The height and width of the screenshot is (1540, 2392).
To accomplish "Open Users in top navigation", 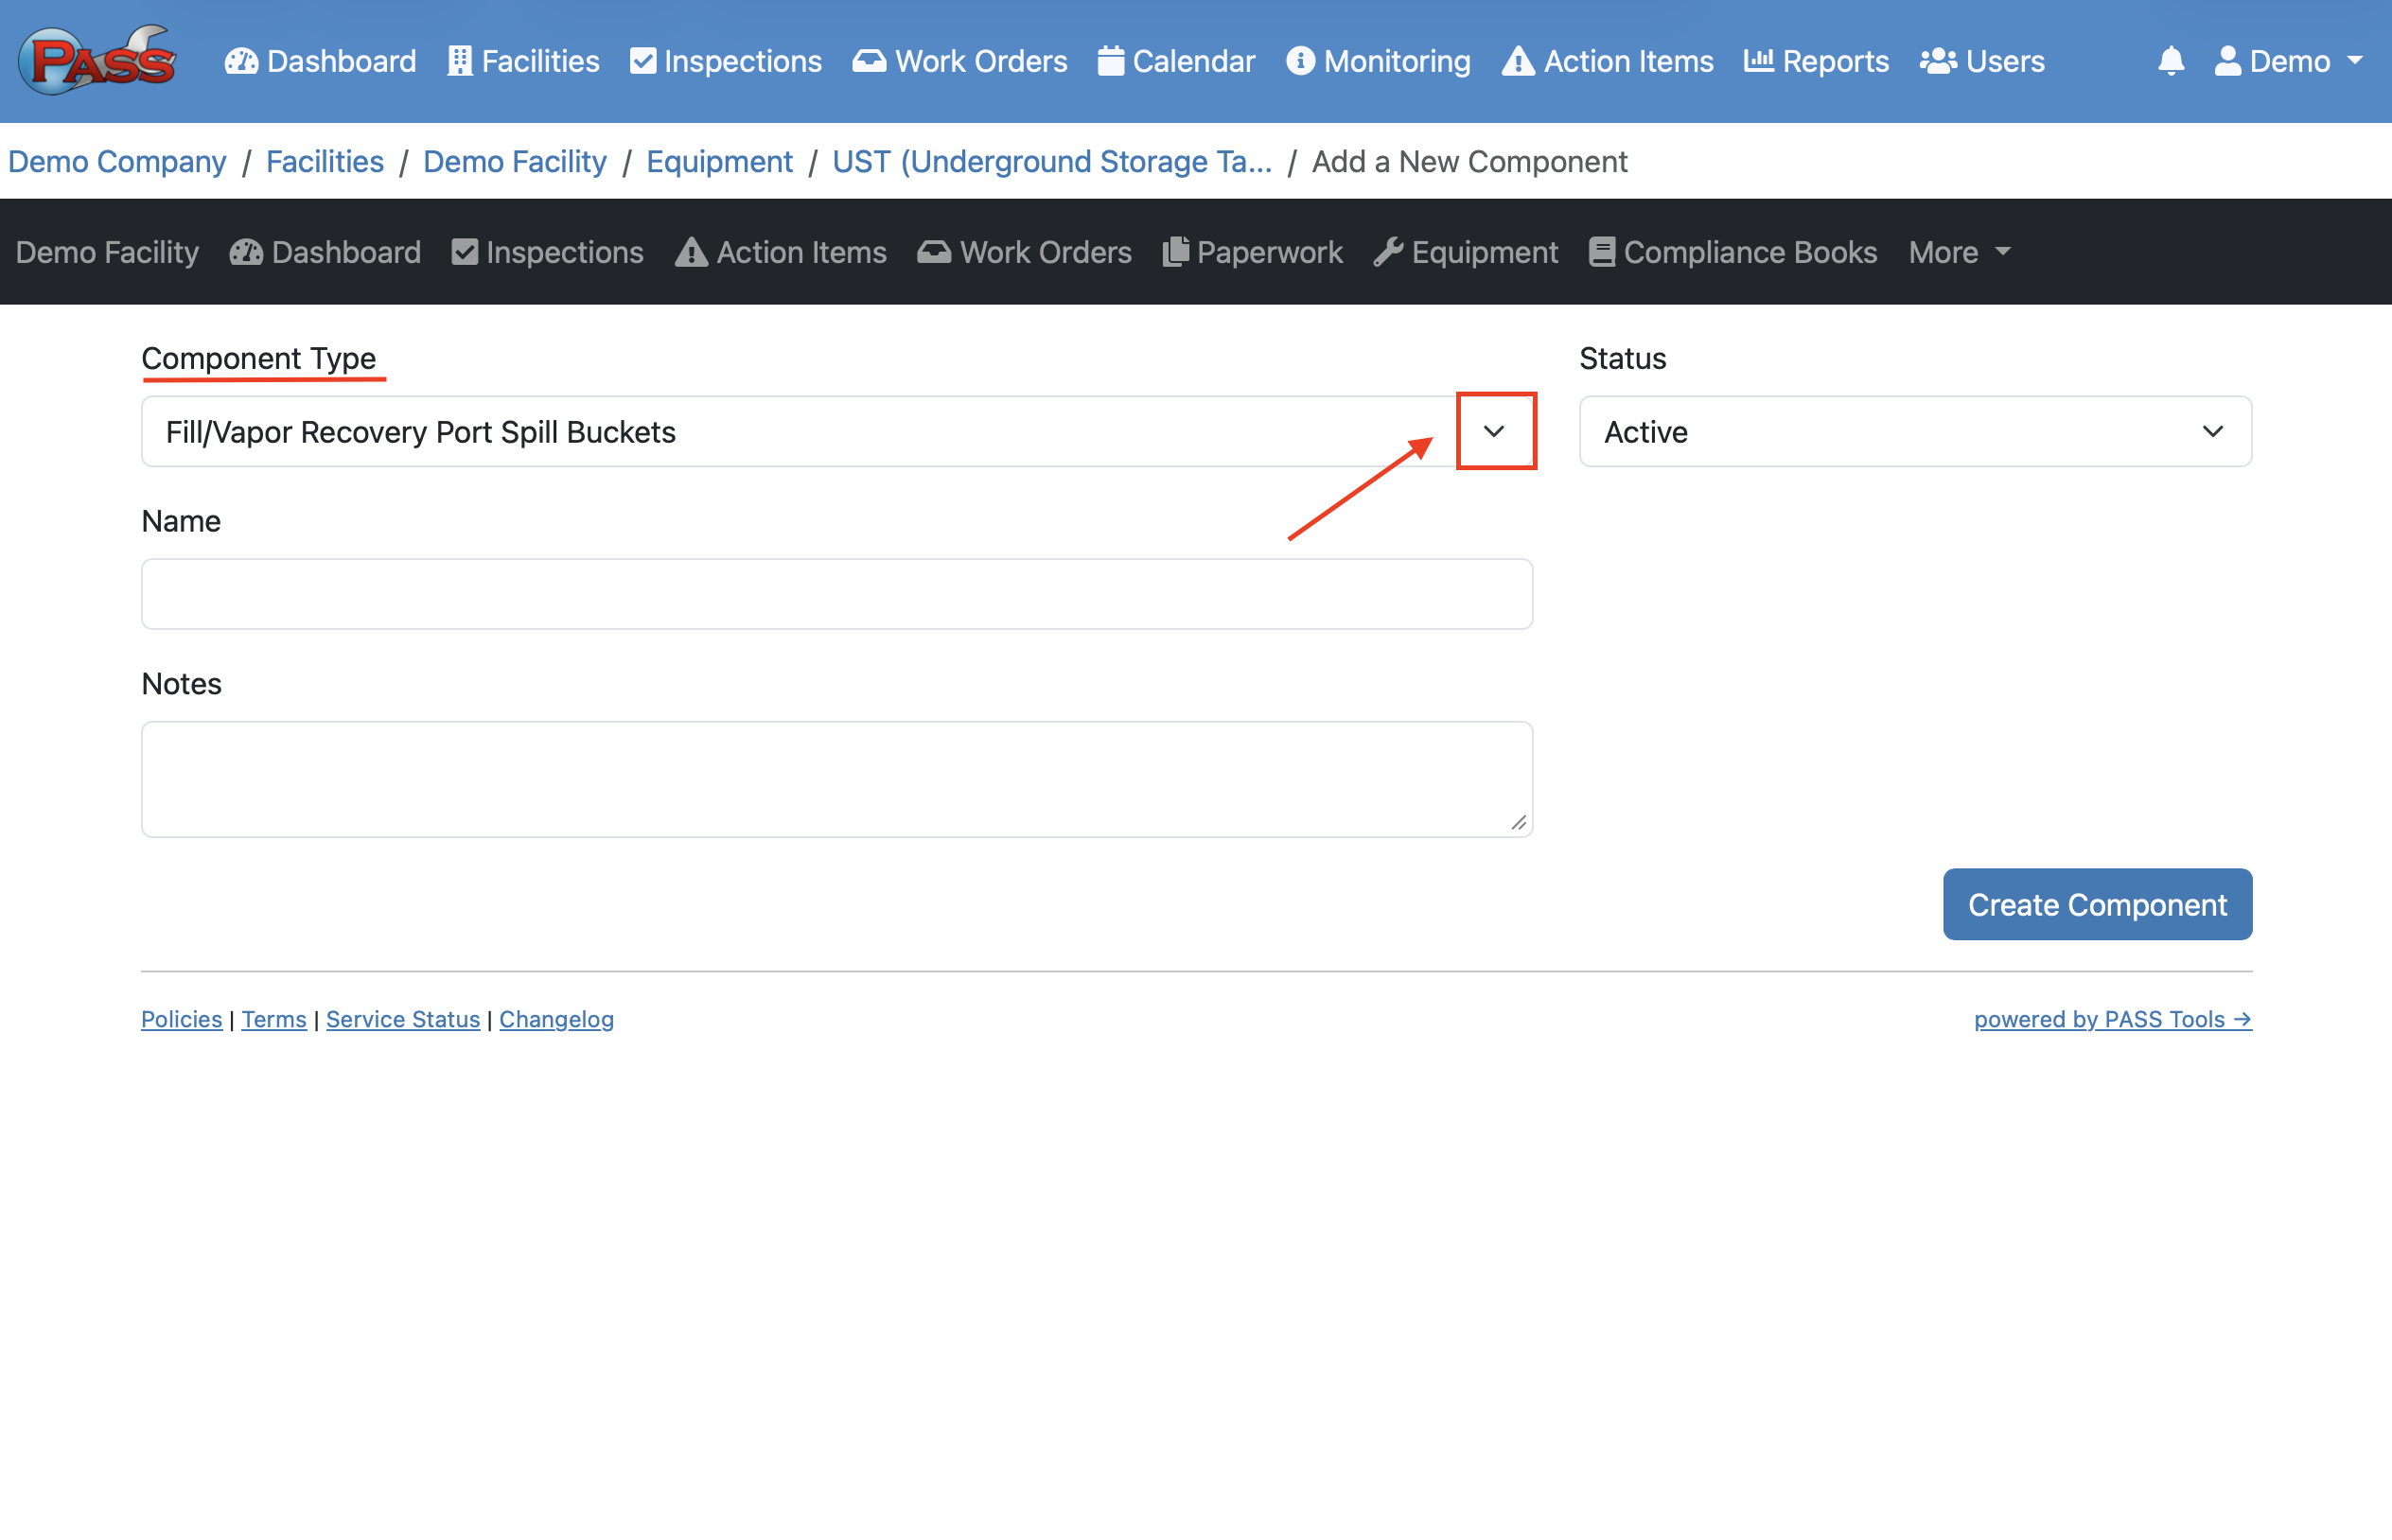I will pos(1982,61).
